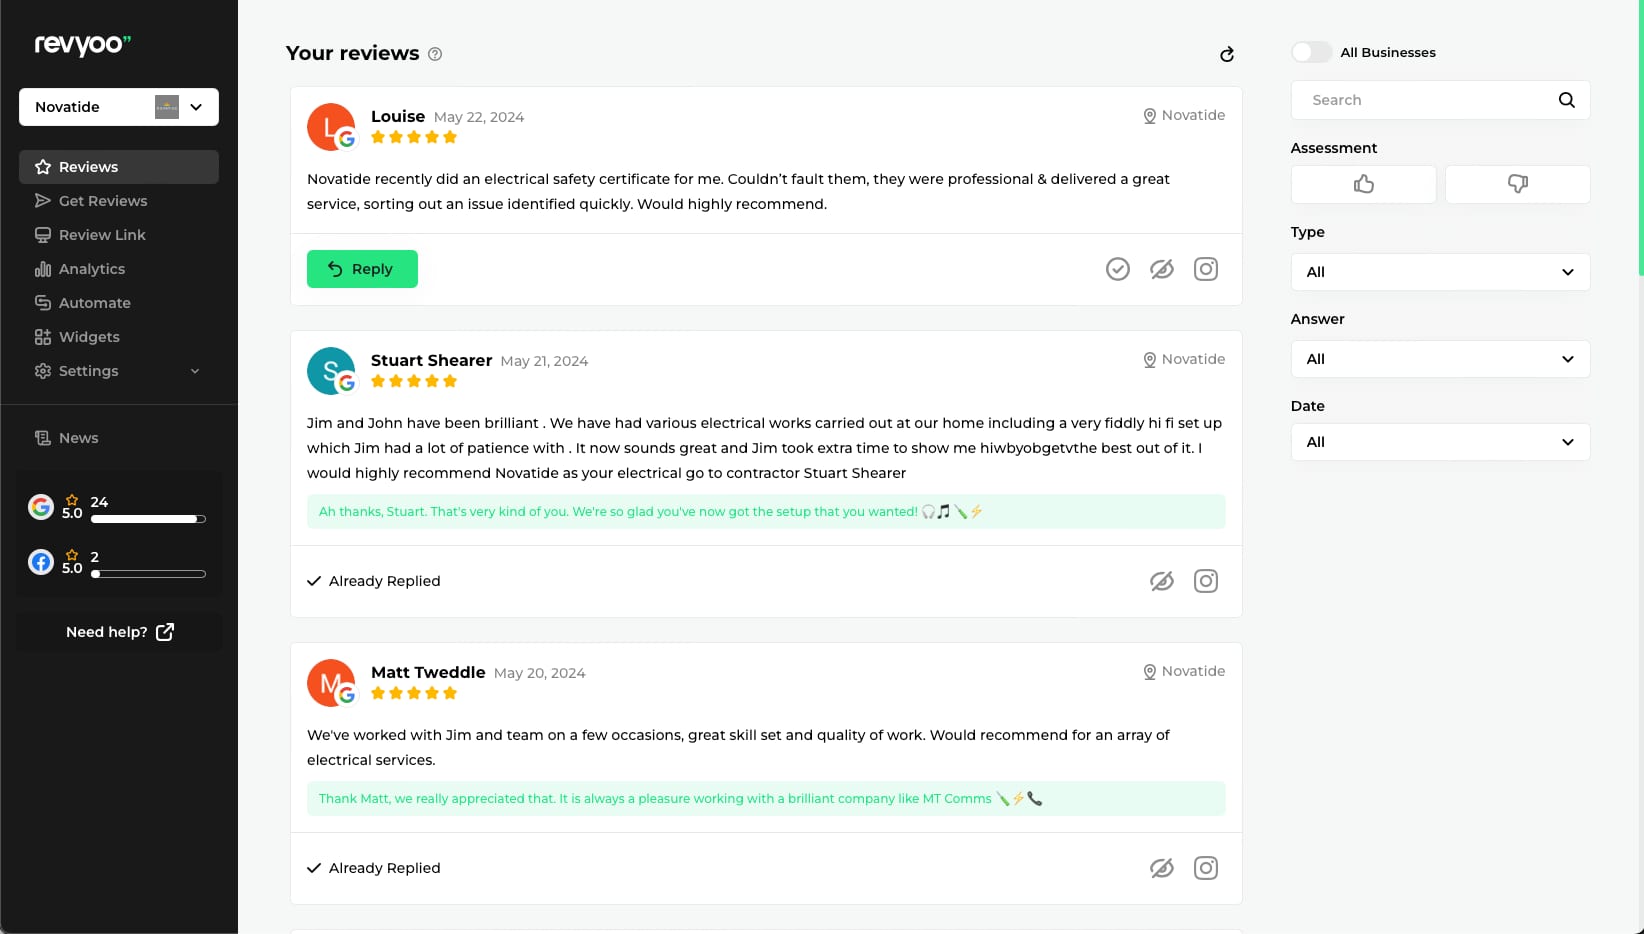Reply to Louise's review

tap(362, 269)
